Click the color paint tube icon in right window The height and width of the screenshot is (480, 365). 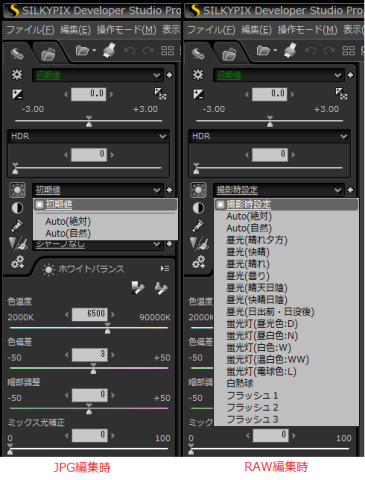[198, 226]
